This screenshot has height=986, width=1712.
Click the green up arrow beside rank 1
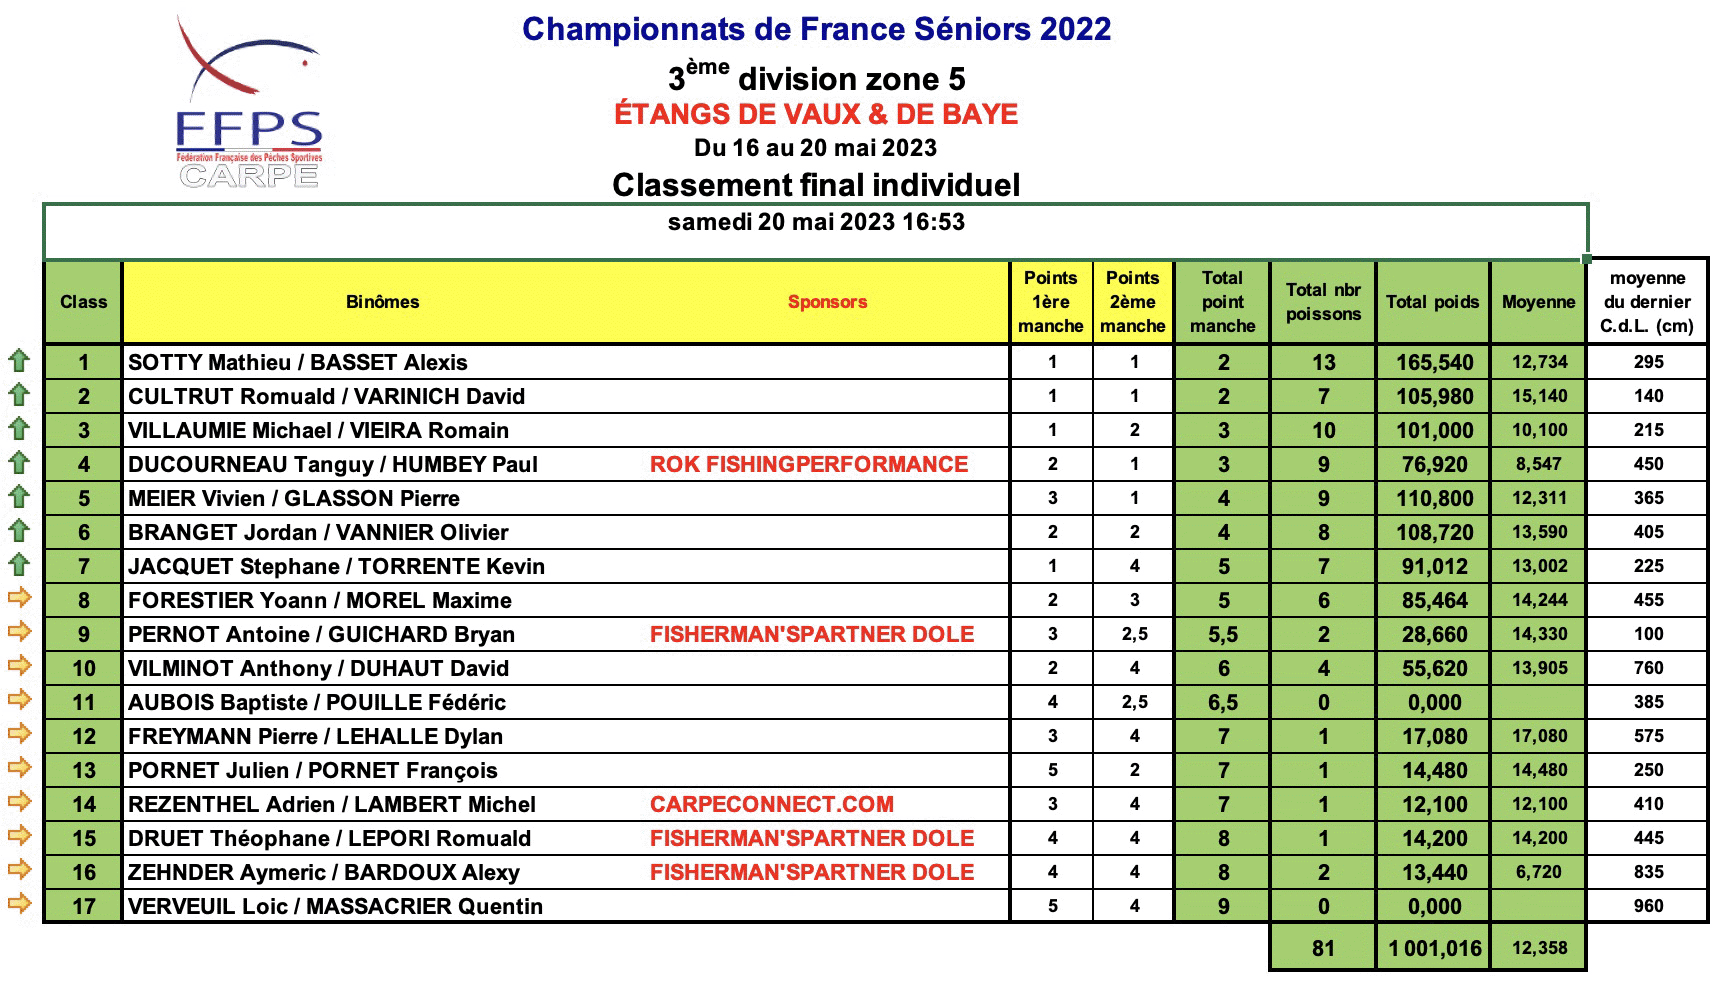(19, 361)
